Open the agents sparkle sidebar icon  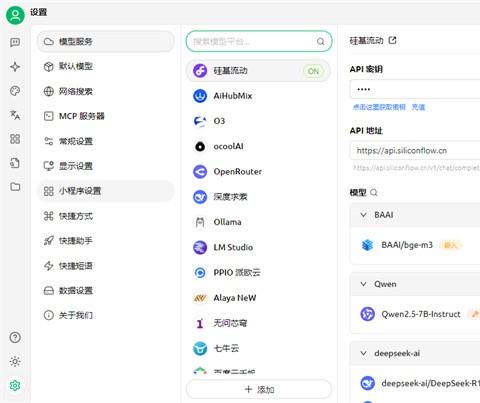[x=15, y=67]
